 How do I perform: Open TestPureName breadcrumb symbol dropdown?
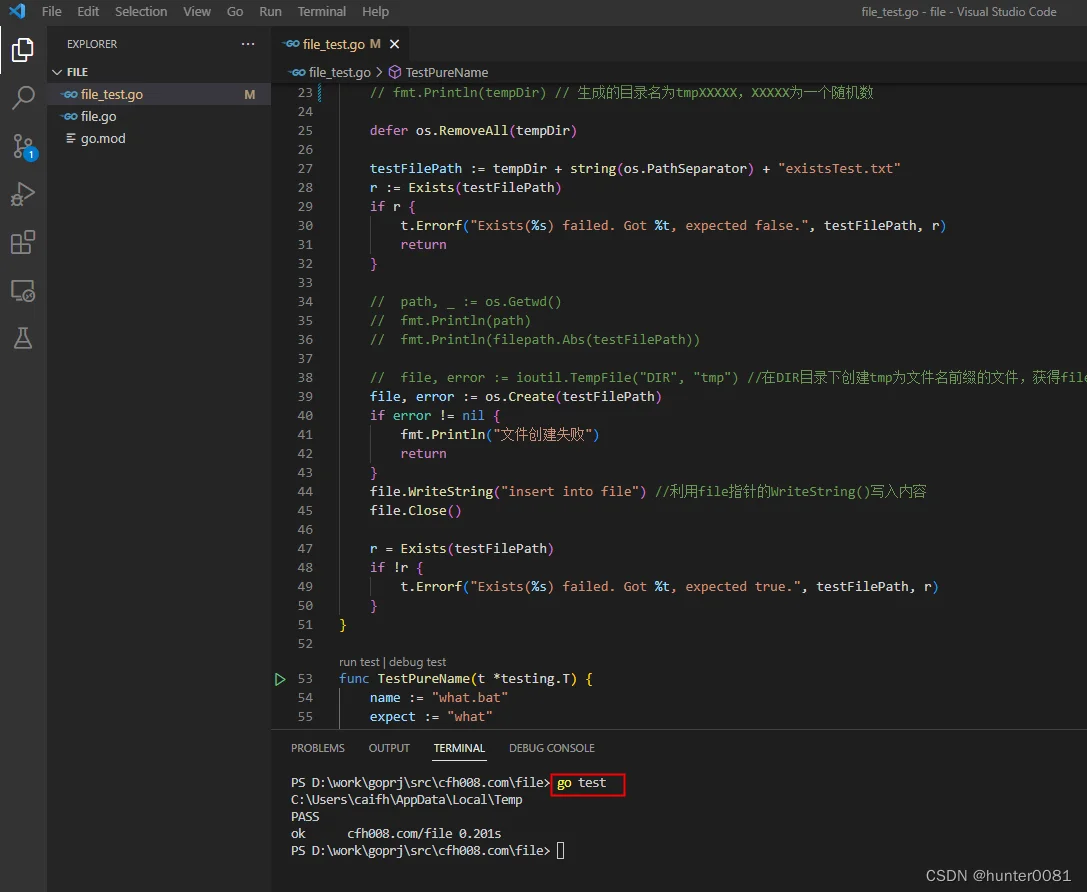coord(438,72)
